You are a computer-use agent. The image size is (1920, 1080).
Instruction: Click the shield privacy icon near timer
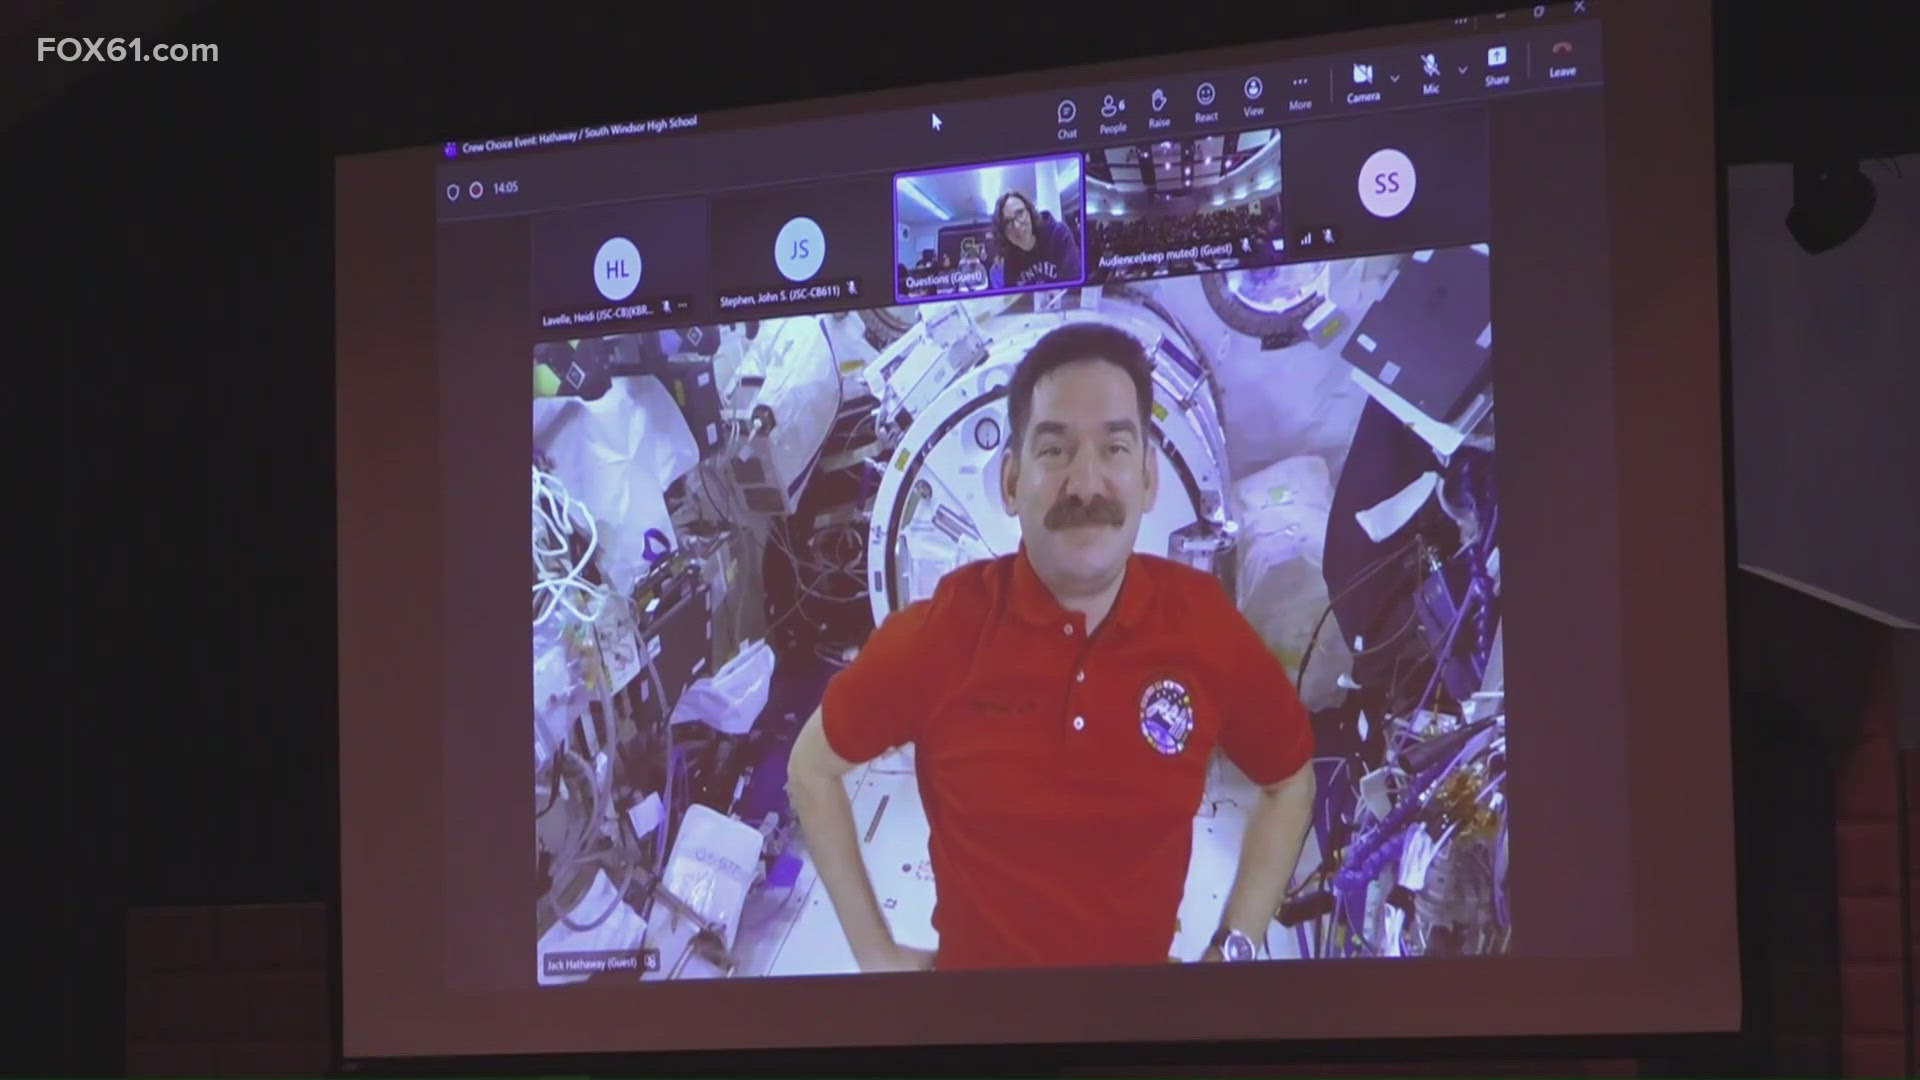tap(453, 191)
